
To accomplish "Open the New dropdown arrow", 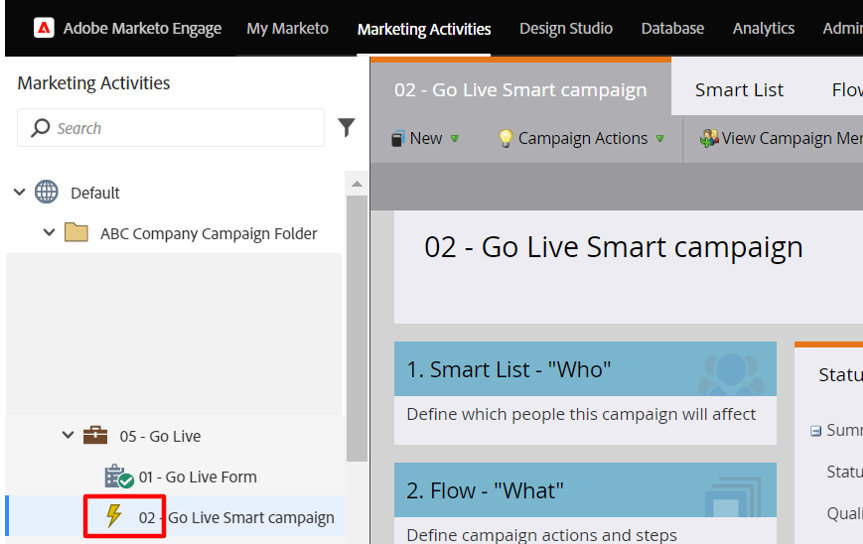I will [455, 139].
